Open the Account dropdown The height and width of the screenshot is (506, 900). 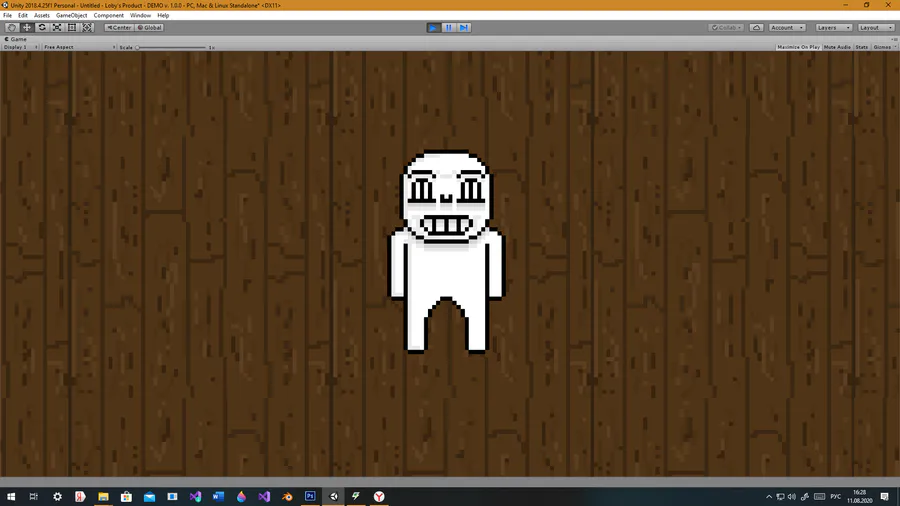787,28
